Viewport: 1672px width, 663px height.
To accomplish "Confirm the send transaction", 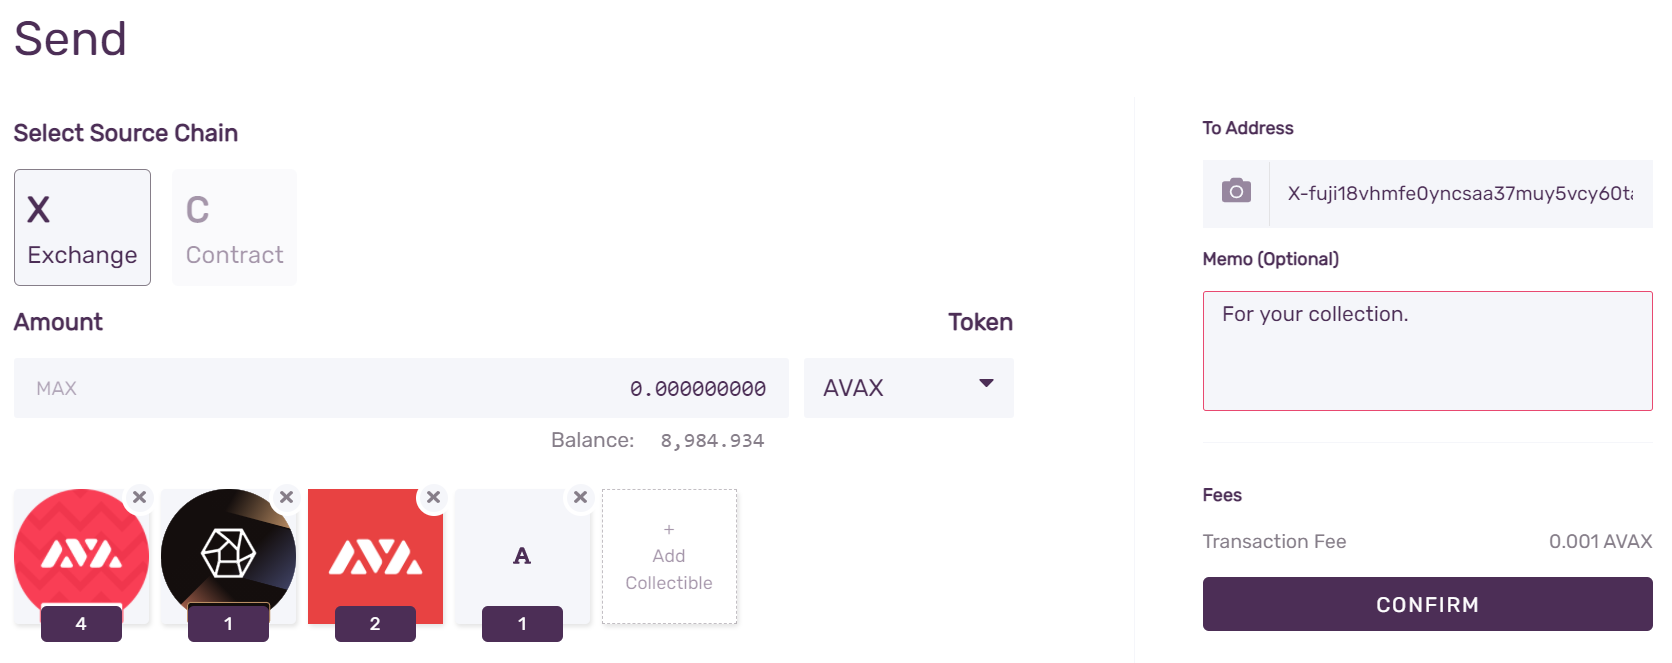I will point(1427,604).
